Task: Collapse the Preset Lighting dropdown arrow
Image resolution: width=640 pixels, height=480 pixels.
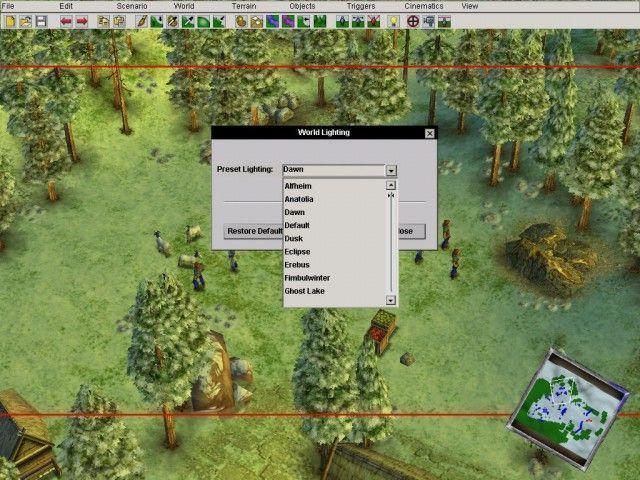Action: [391, 170]
